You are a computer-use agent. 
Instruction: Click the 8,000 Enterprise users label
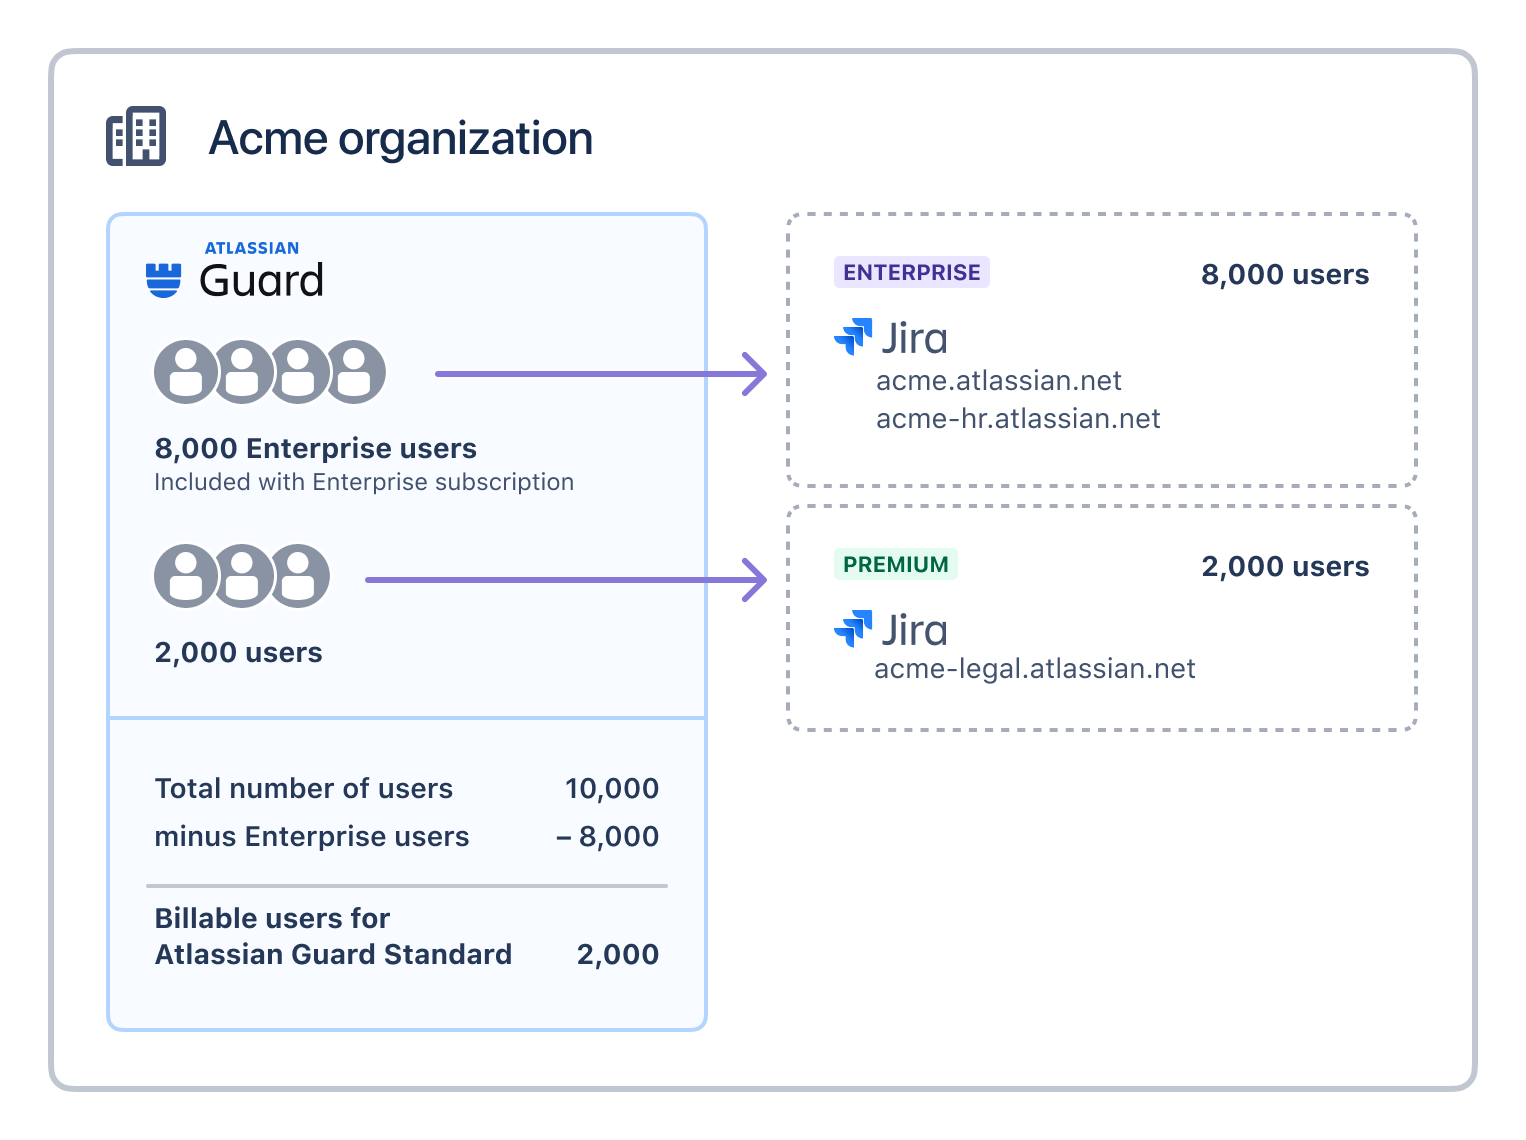pyautogui.click(x=316, y=448)
